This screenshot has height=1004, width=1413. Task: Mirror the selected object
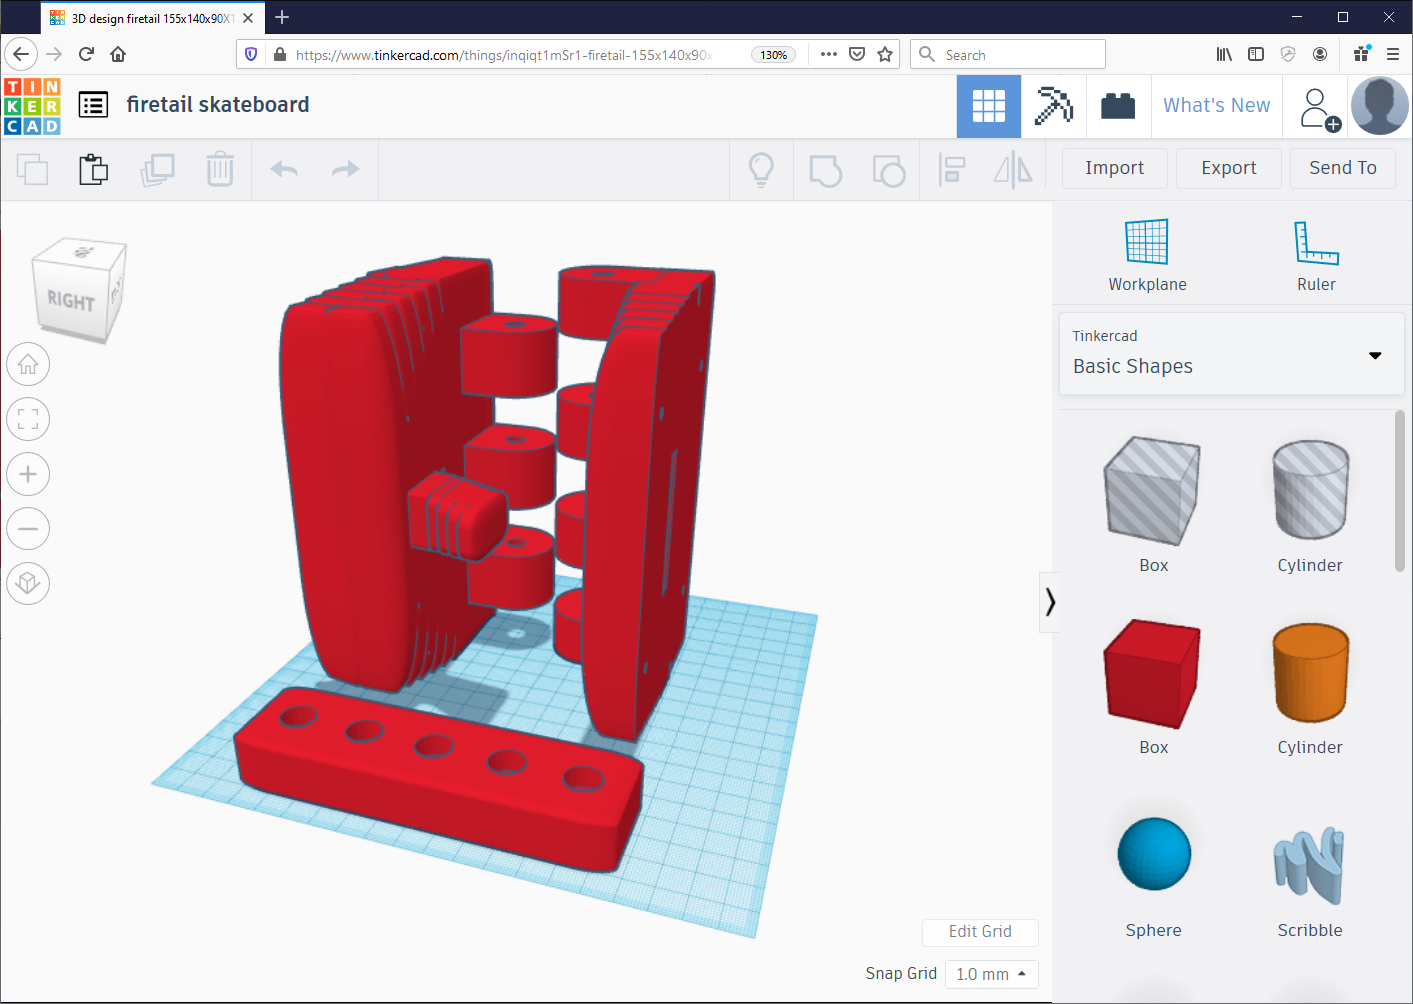1012,170
